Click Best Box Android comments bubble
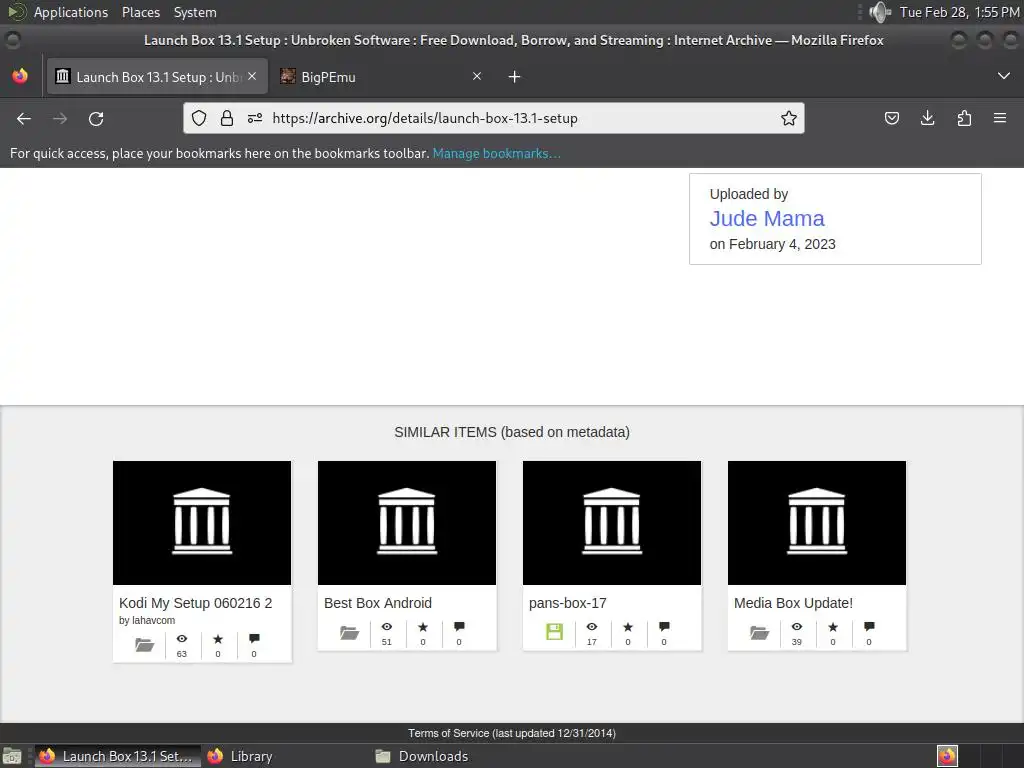 459,626
